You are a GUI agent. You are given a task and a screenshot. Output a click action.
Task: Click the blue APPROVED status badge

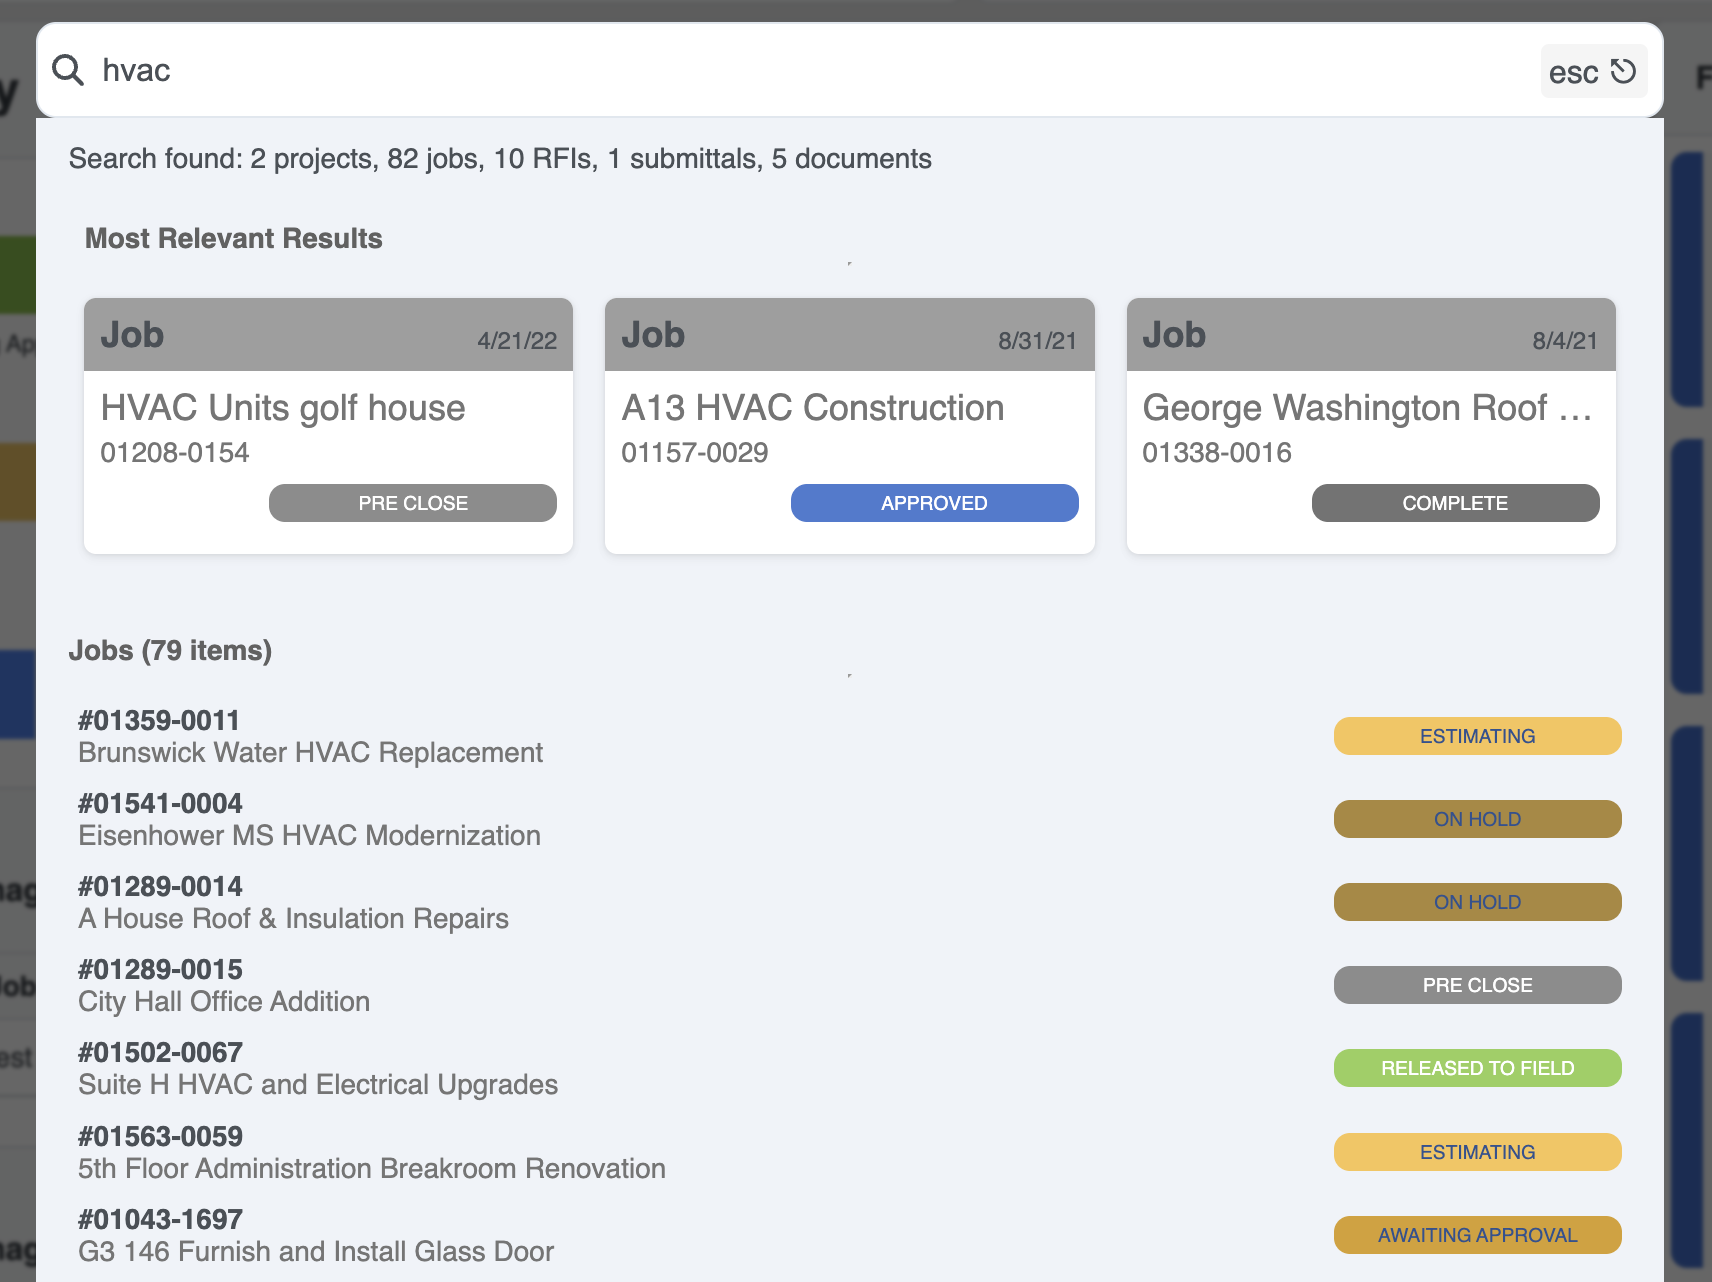(934, 503)
